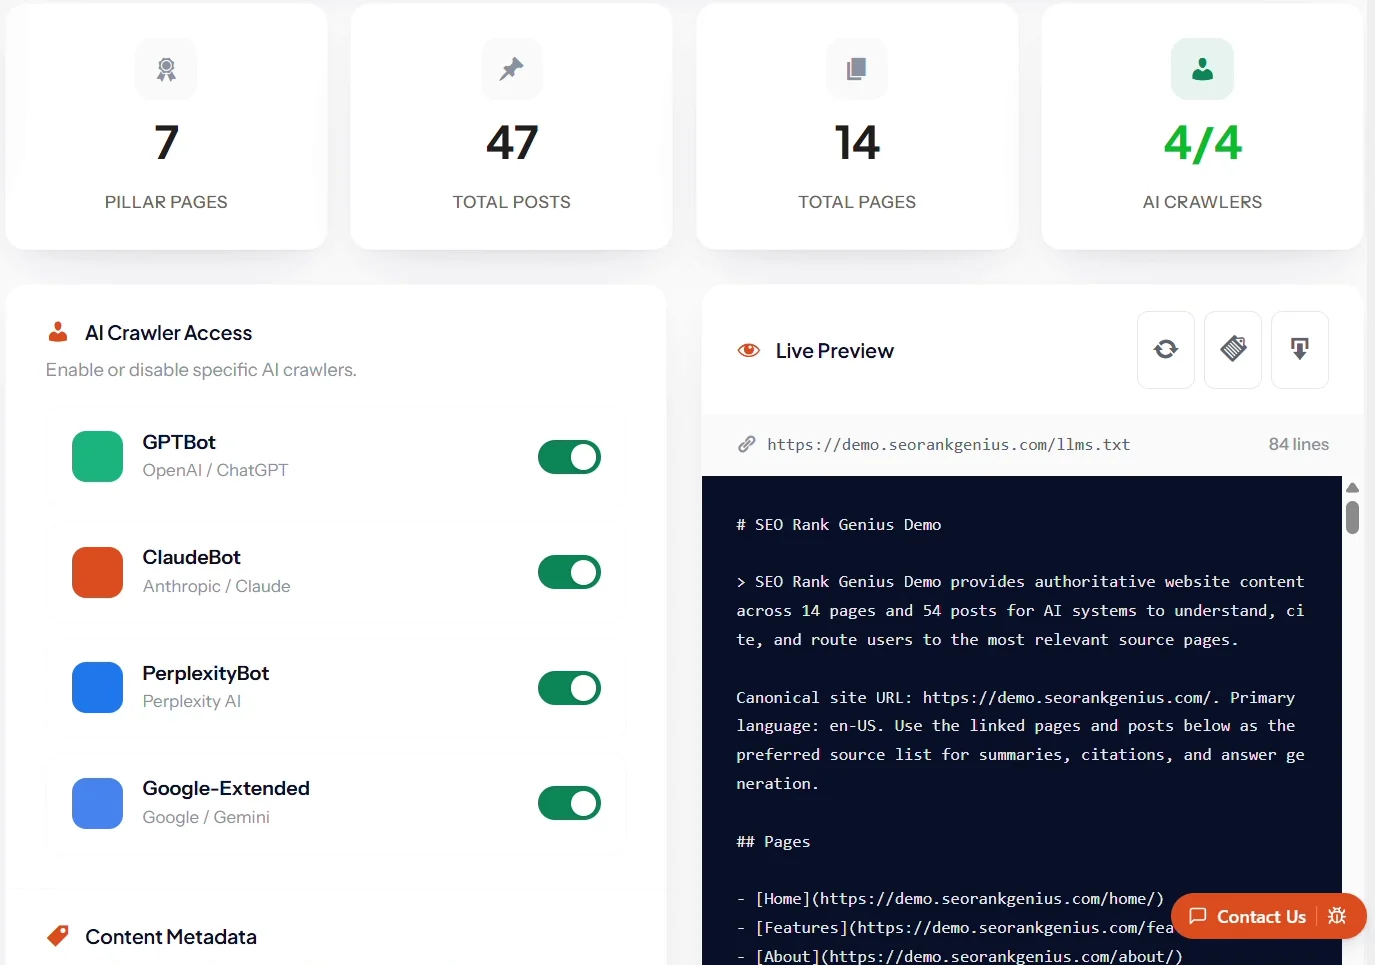
Task: Click the "PerplexityBot" crawler name
Action: (206, 673)
